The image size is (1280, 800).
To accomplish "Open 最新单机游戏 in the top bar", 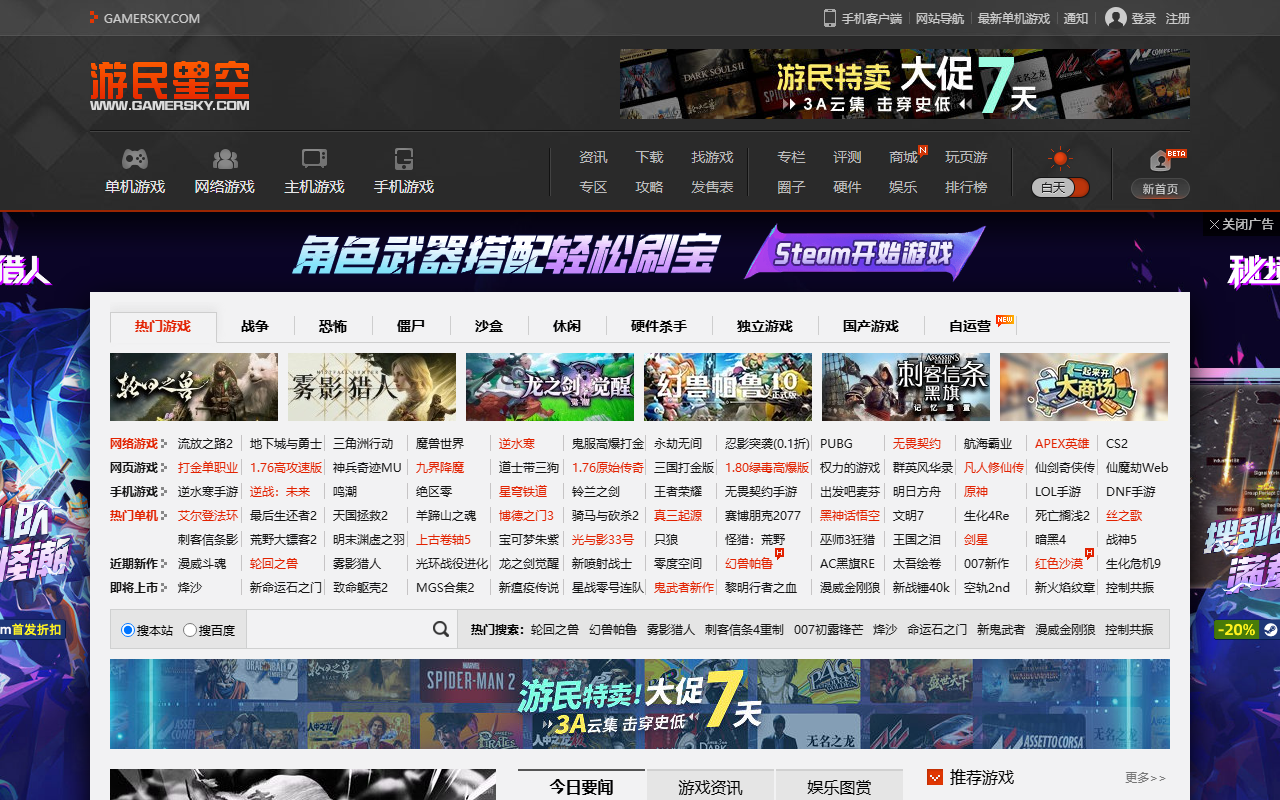I will [1014, 18].
